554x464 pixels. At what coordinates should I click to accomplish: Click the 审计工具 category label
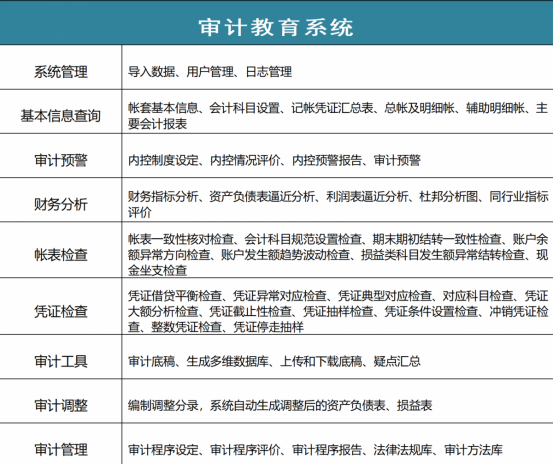click(61, 361)
